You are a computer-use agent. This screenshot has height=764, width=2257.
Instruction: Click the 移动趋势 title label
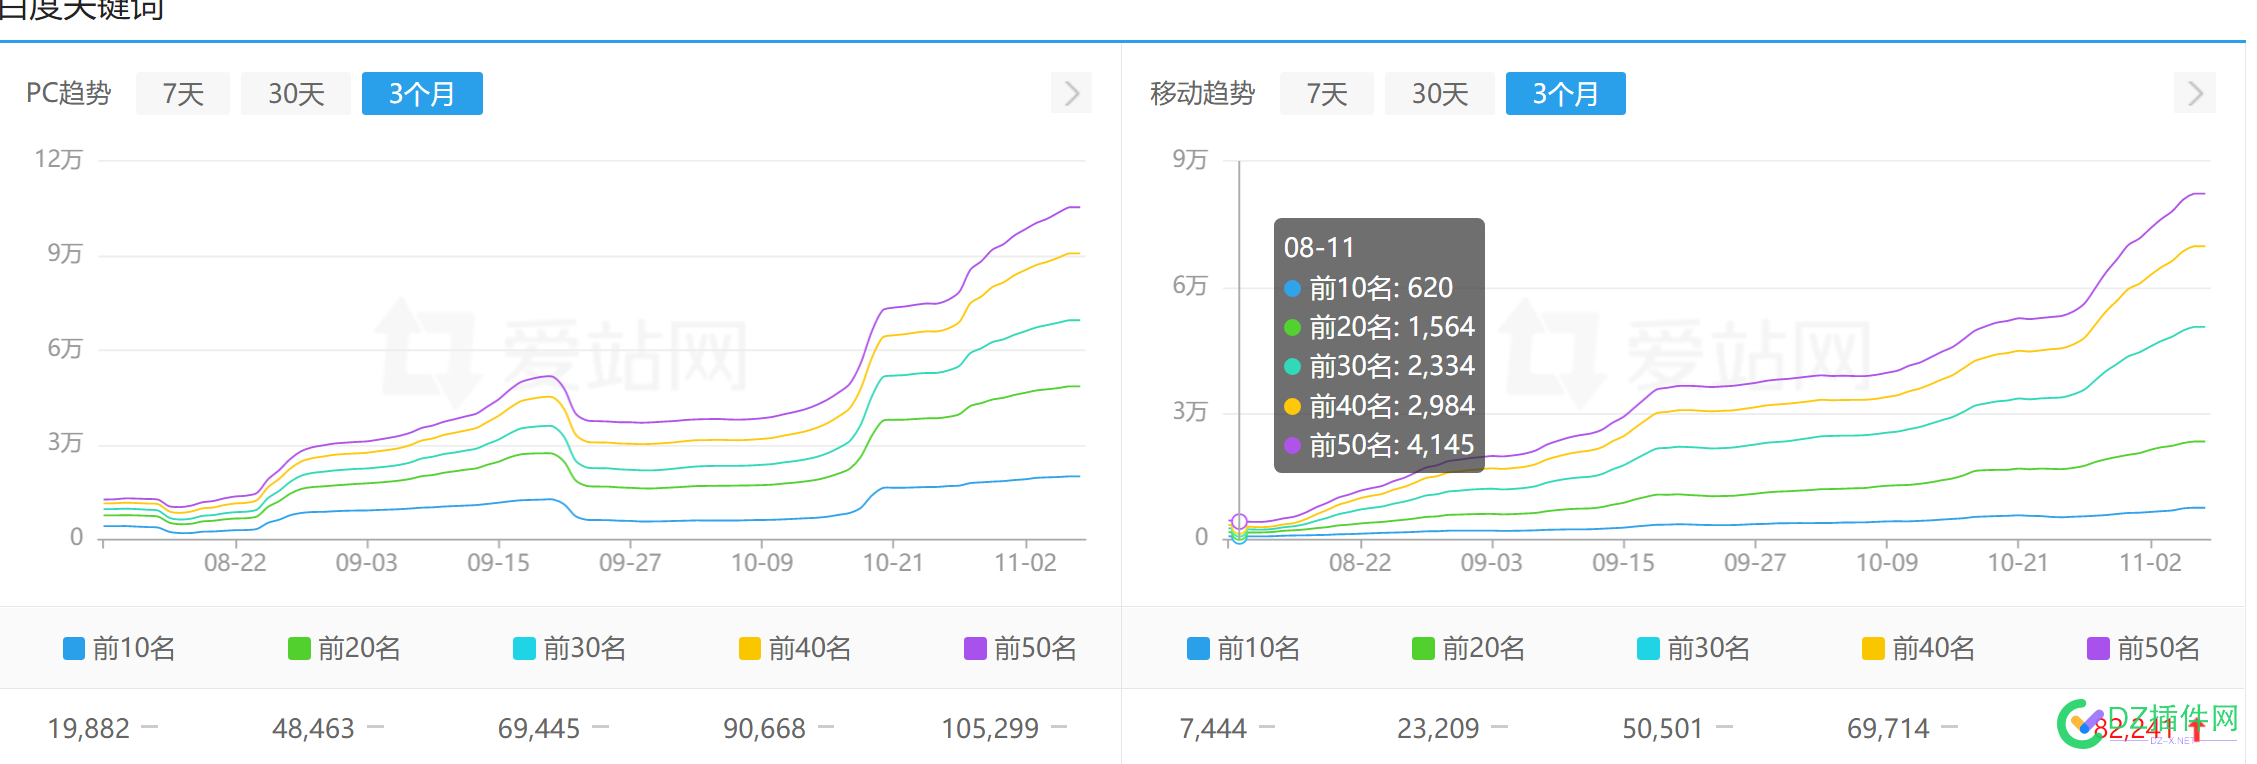1202,93
